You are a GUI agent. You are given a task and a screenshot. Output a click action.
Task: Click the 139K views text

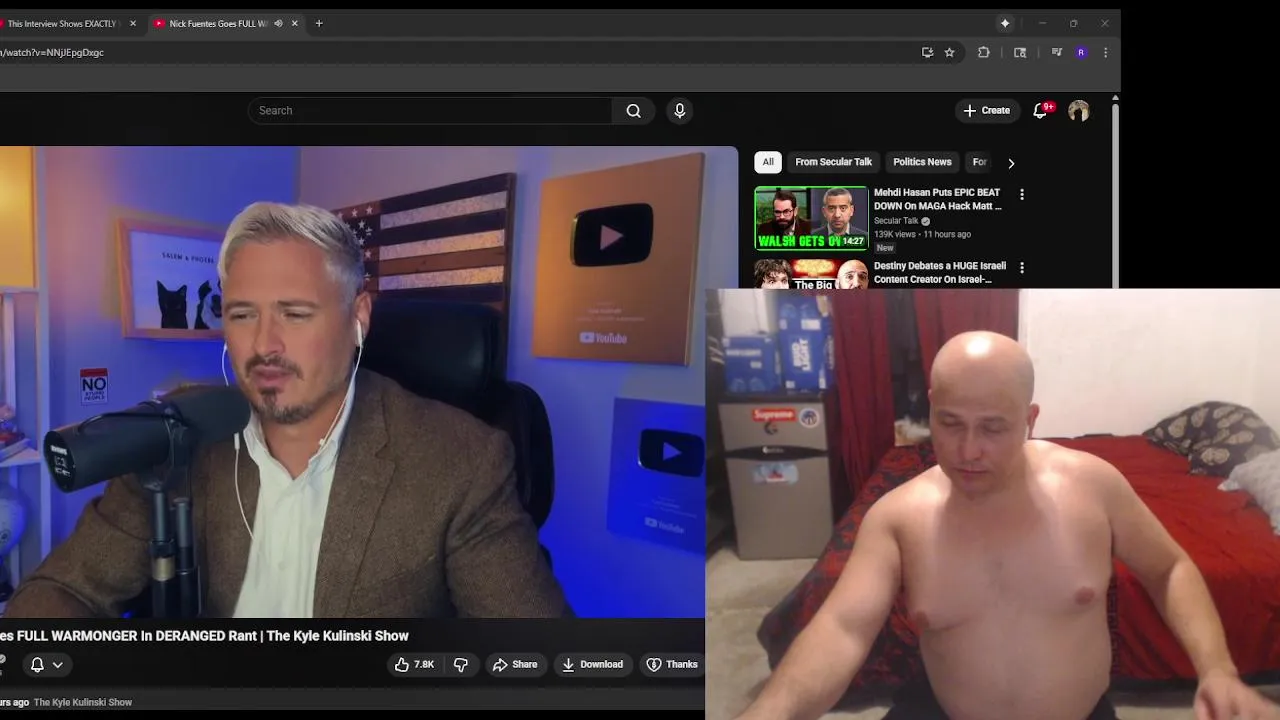[895, 234]
